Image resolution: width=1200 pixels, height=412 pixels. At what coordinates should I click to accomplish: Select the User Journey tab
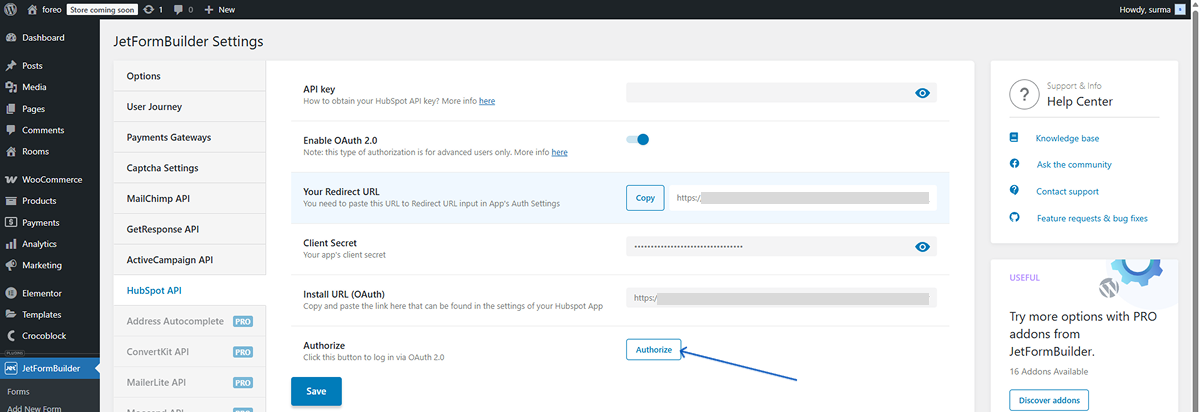(190, 107)
